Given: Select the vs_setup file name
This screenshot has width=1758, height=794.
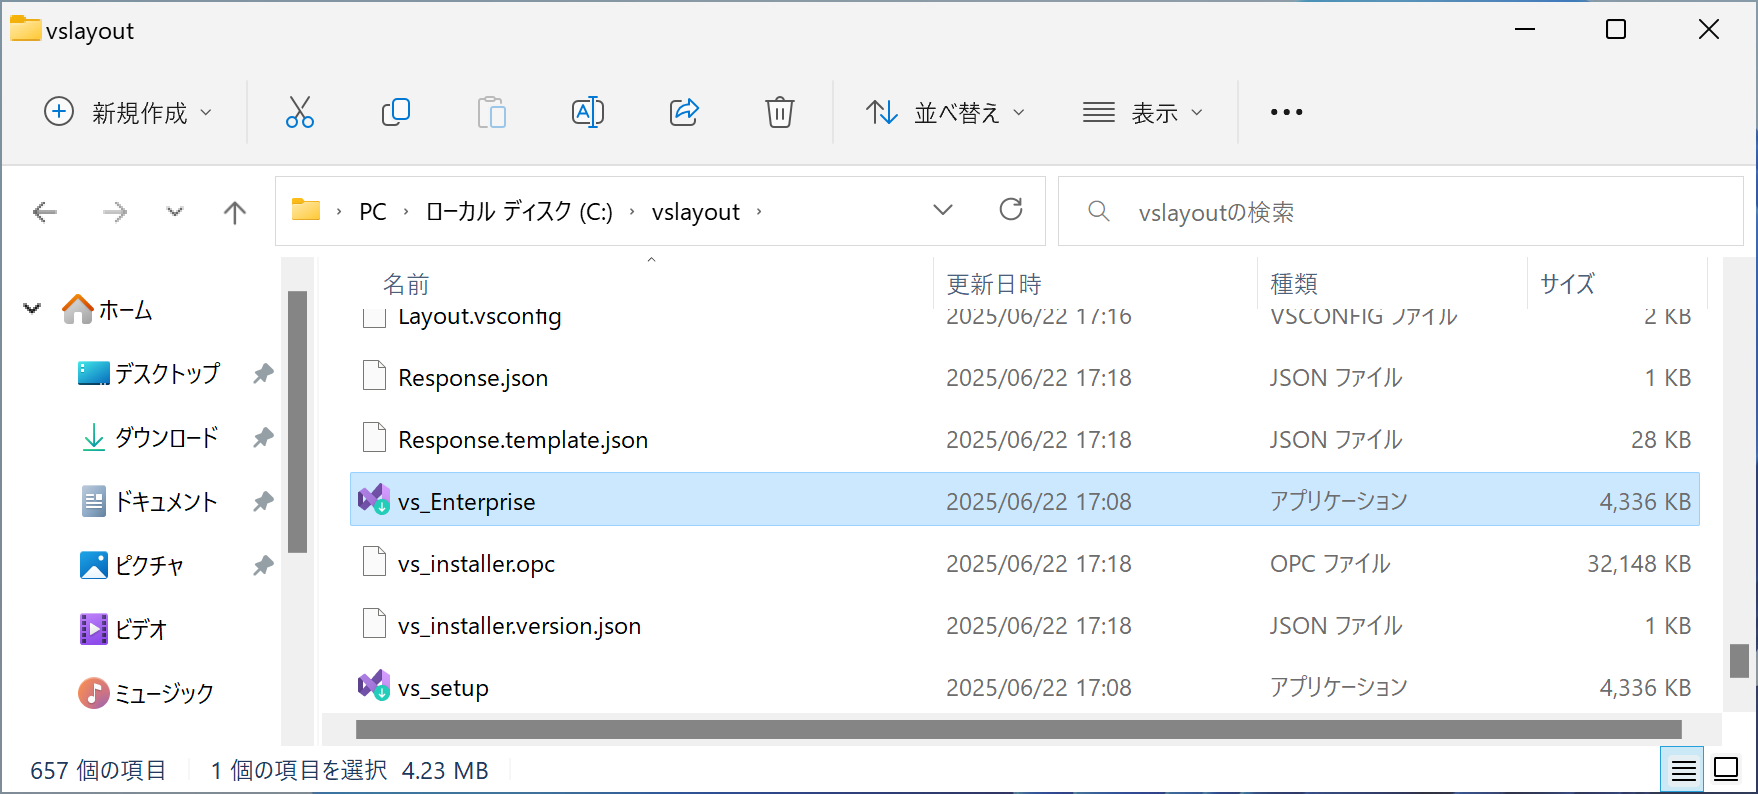Looking at the screenshot, I should tap(443, 688).
